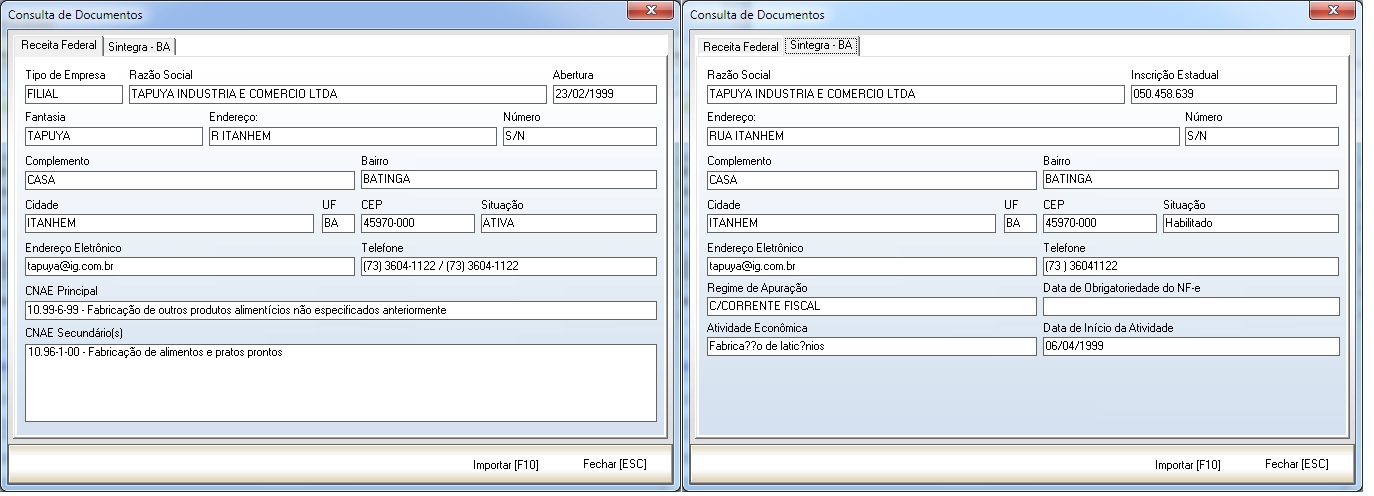Screen dimensions: 1374x496
Task: Click empty Data de Obrigatoriedade do NF-e field
Action: point(1190,306)
